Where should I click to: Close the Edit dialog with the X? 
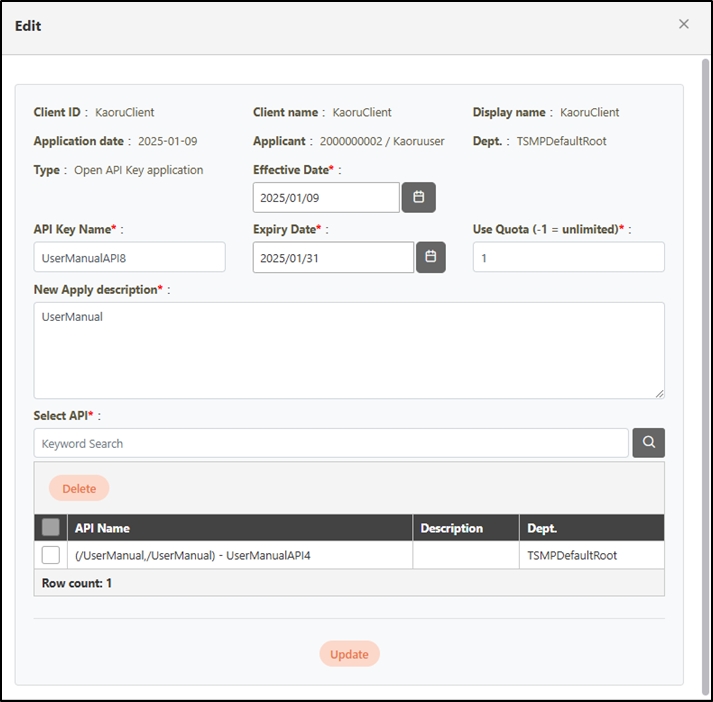pyautogui.click(x=684, y=24)
